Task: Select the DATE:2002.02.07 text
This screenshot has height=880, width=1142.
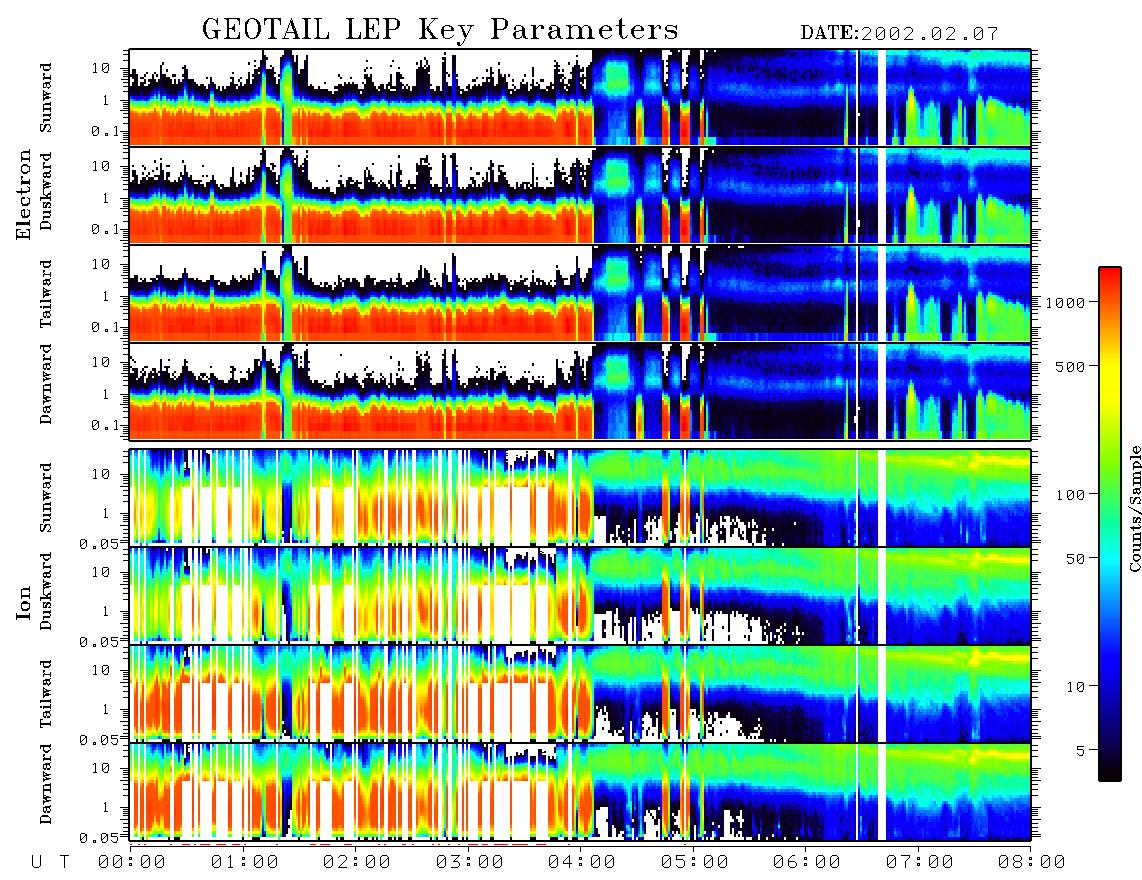Action: (899, 34)
